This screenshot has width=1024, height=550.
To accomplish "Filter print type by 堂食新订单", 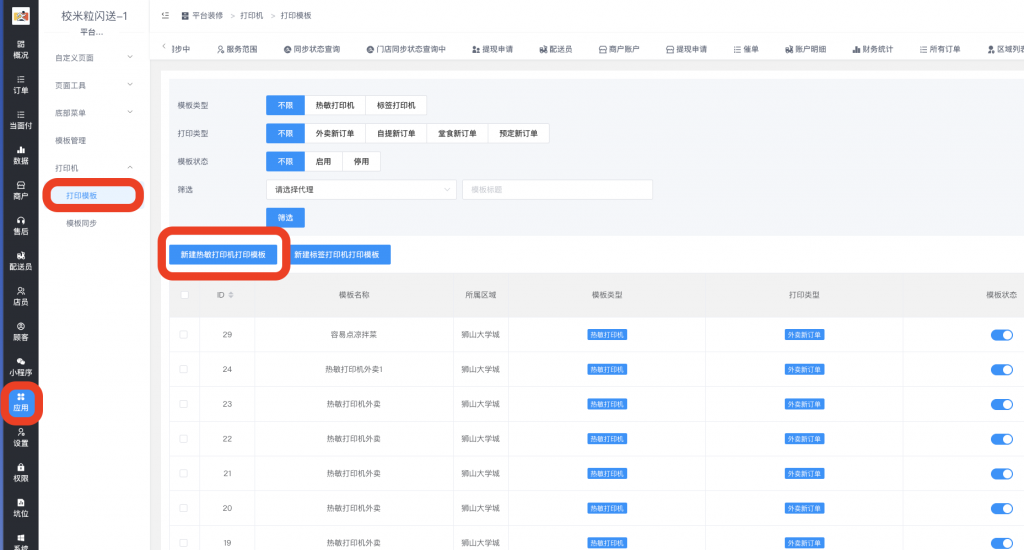I will [457, 133].
